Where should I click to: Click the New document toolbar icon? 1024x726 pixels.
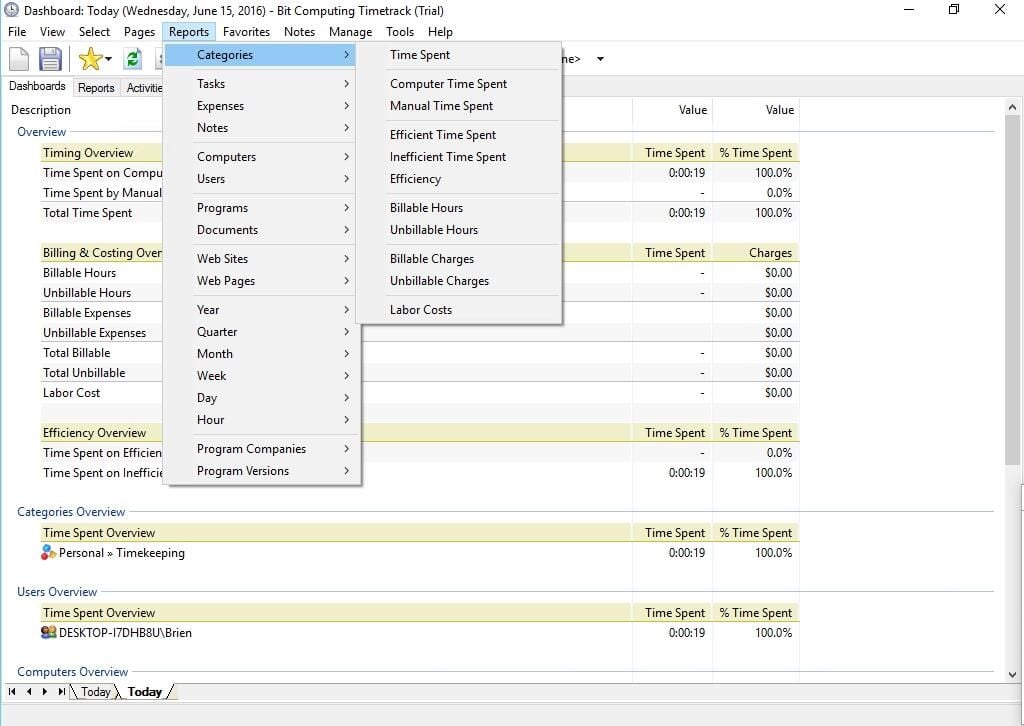(x=19, y=59)
